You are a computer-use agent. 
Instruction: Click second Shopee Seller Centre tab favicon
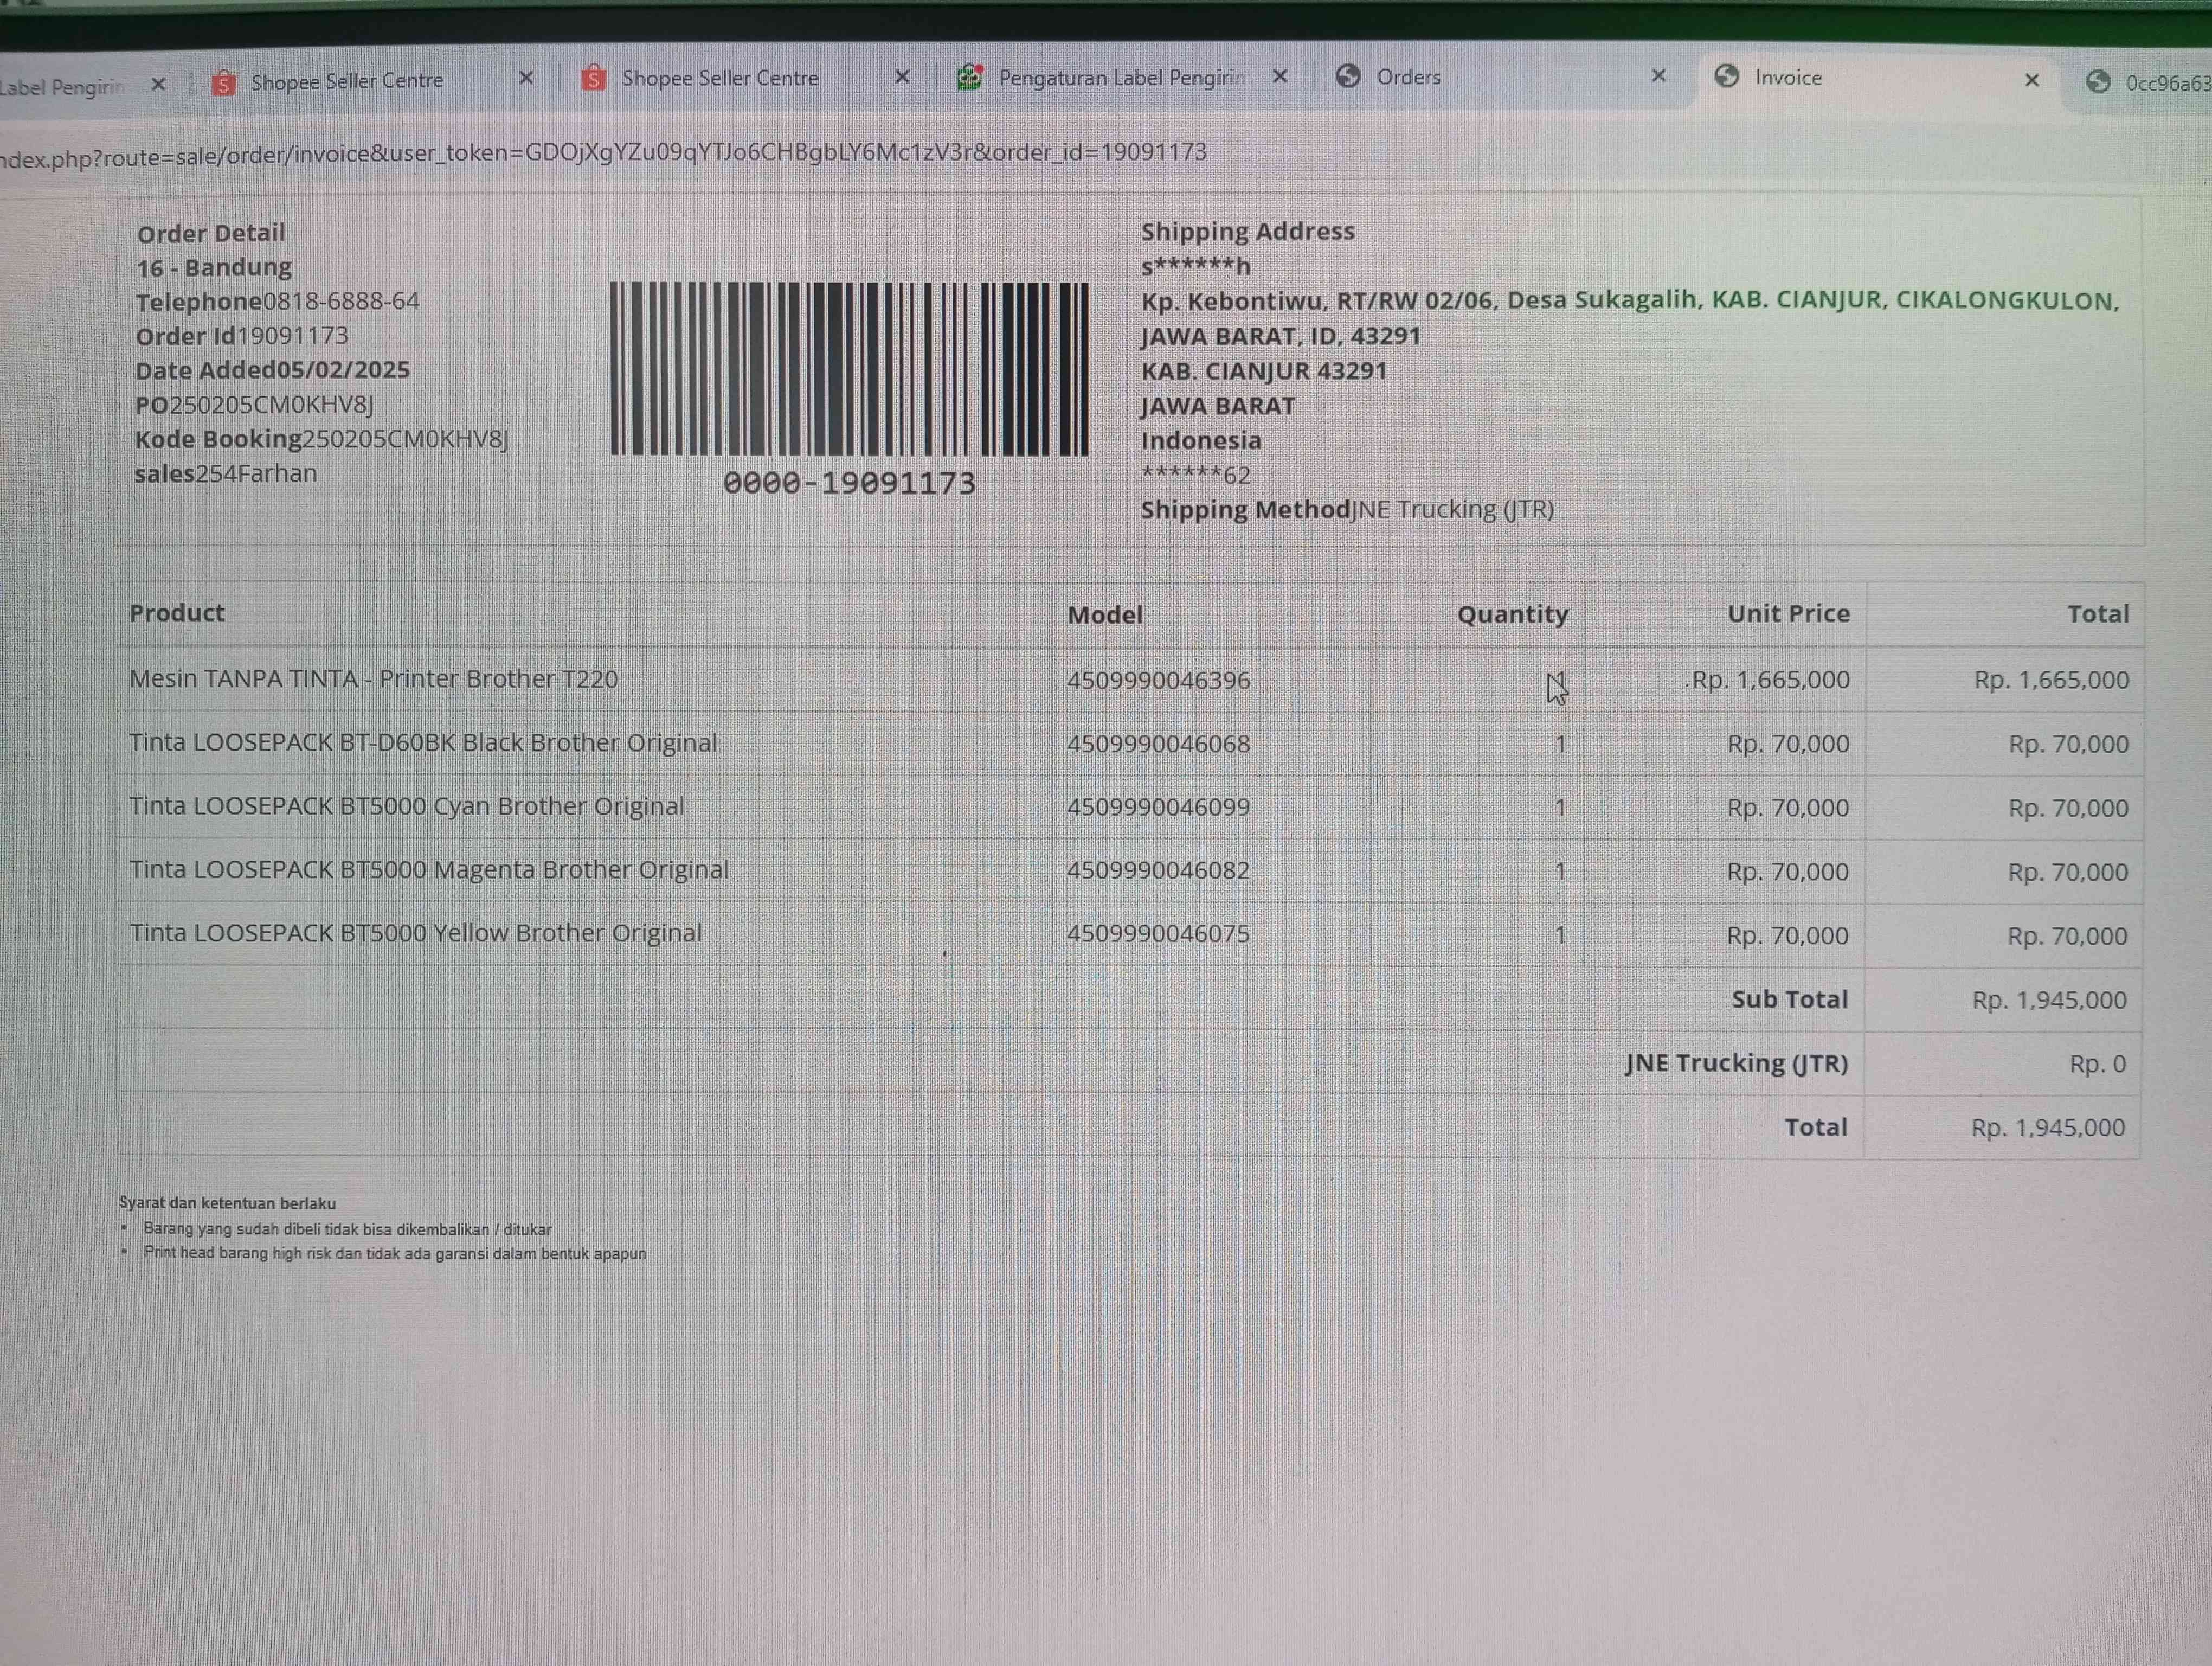594,78
